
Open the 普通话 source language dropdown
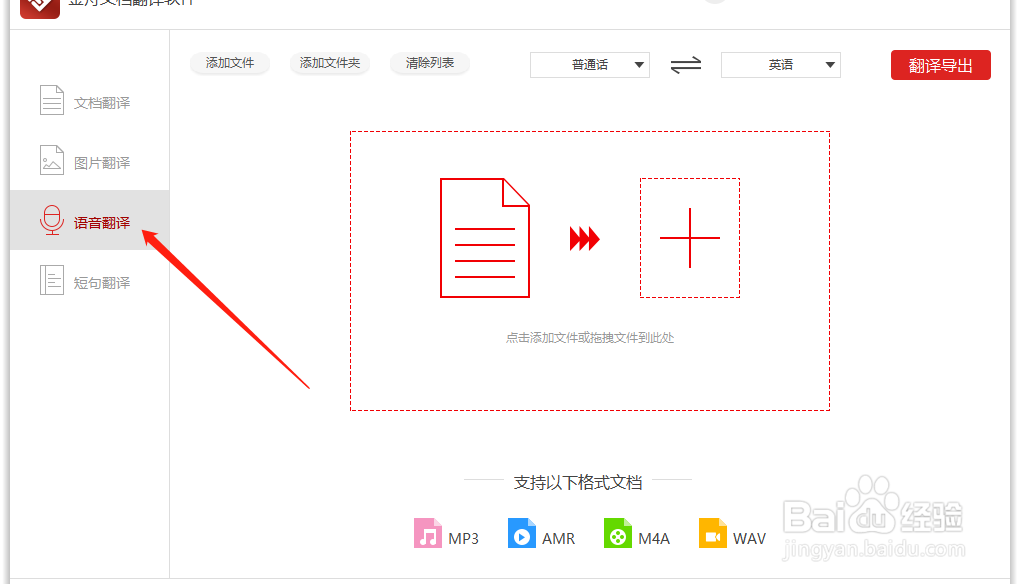click(x=589, y=64)
